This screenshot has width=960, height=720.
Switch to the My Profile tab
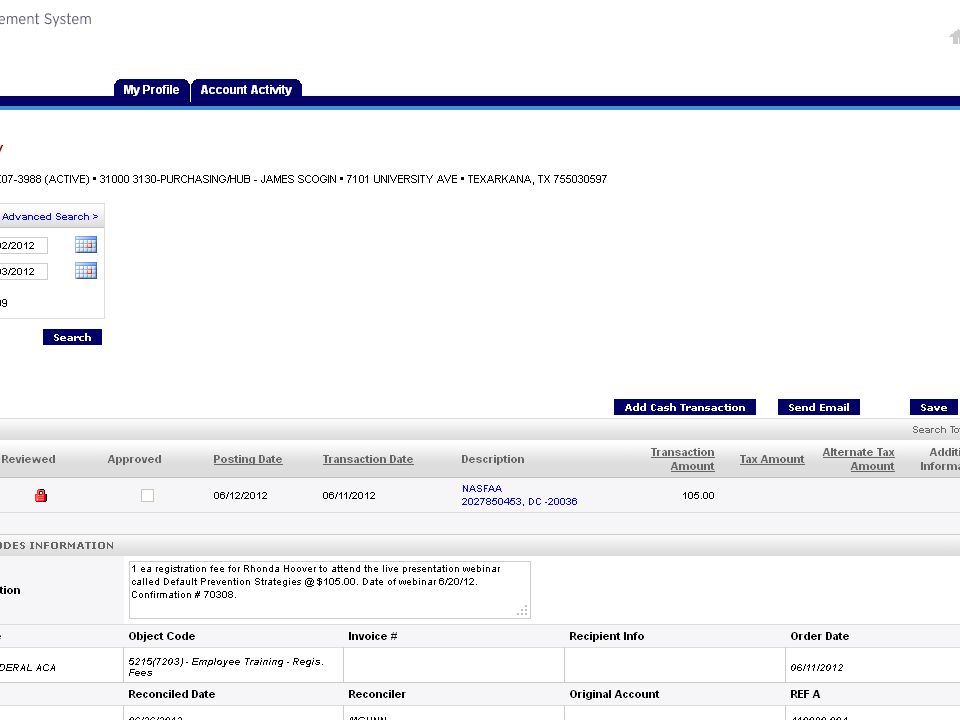coord(151,89)
